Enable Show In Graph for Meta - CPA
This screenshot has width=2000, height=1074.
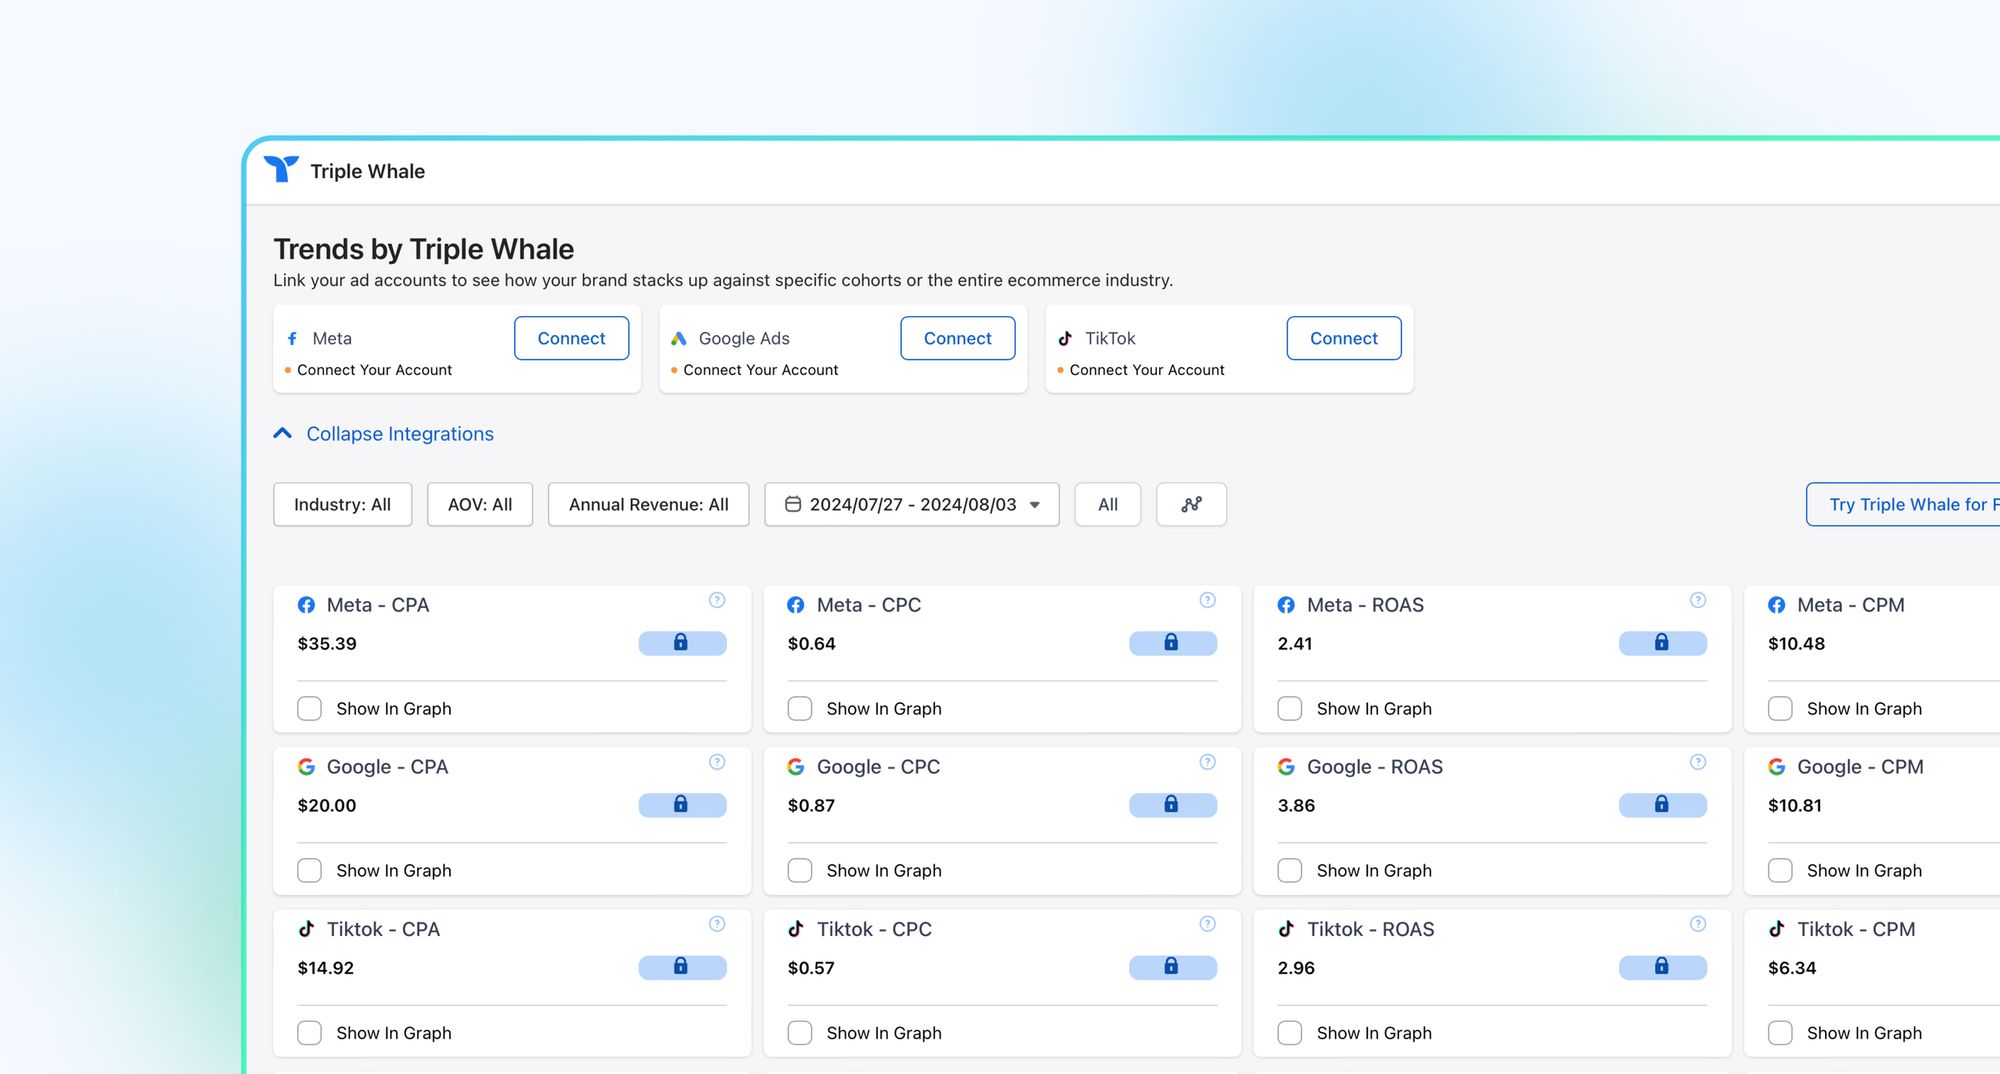click(309, 708)
